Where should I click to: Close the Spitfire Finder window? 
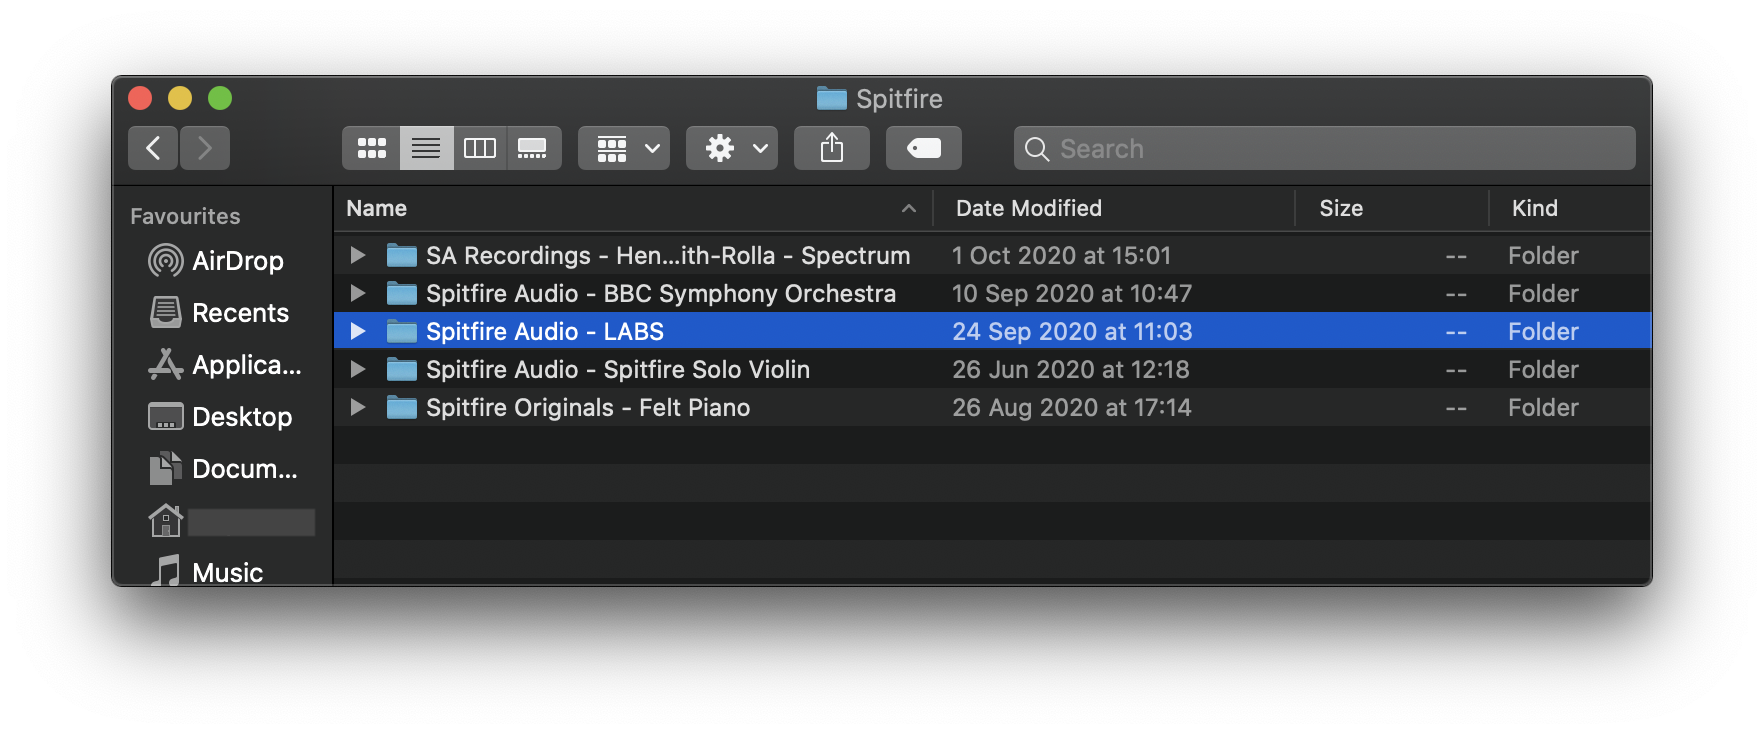140,98
